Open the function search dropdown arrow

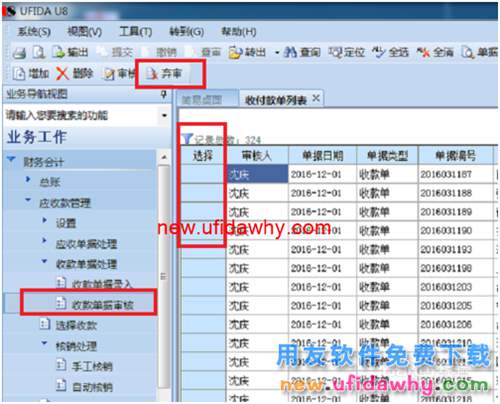coord(164,116)
